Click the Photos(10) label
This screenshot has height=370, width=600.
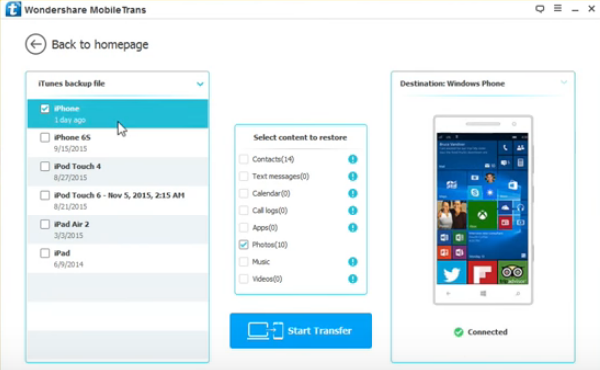270,245
